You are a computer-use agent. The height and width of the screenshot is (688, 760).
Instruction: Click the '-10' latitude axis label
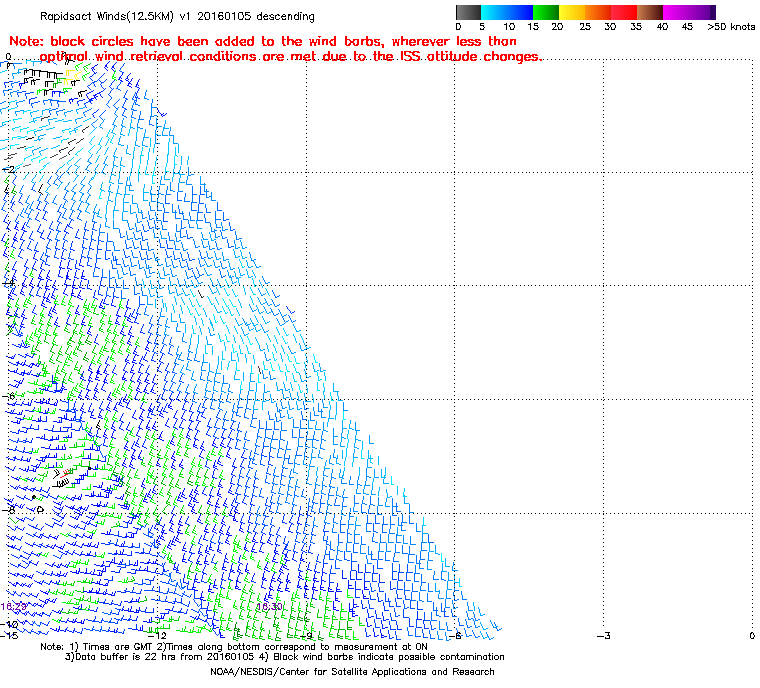click(10, 624)
